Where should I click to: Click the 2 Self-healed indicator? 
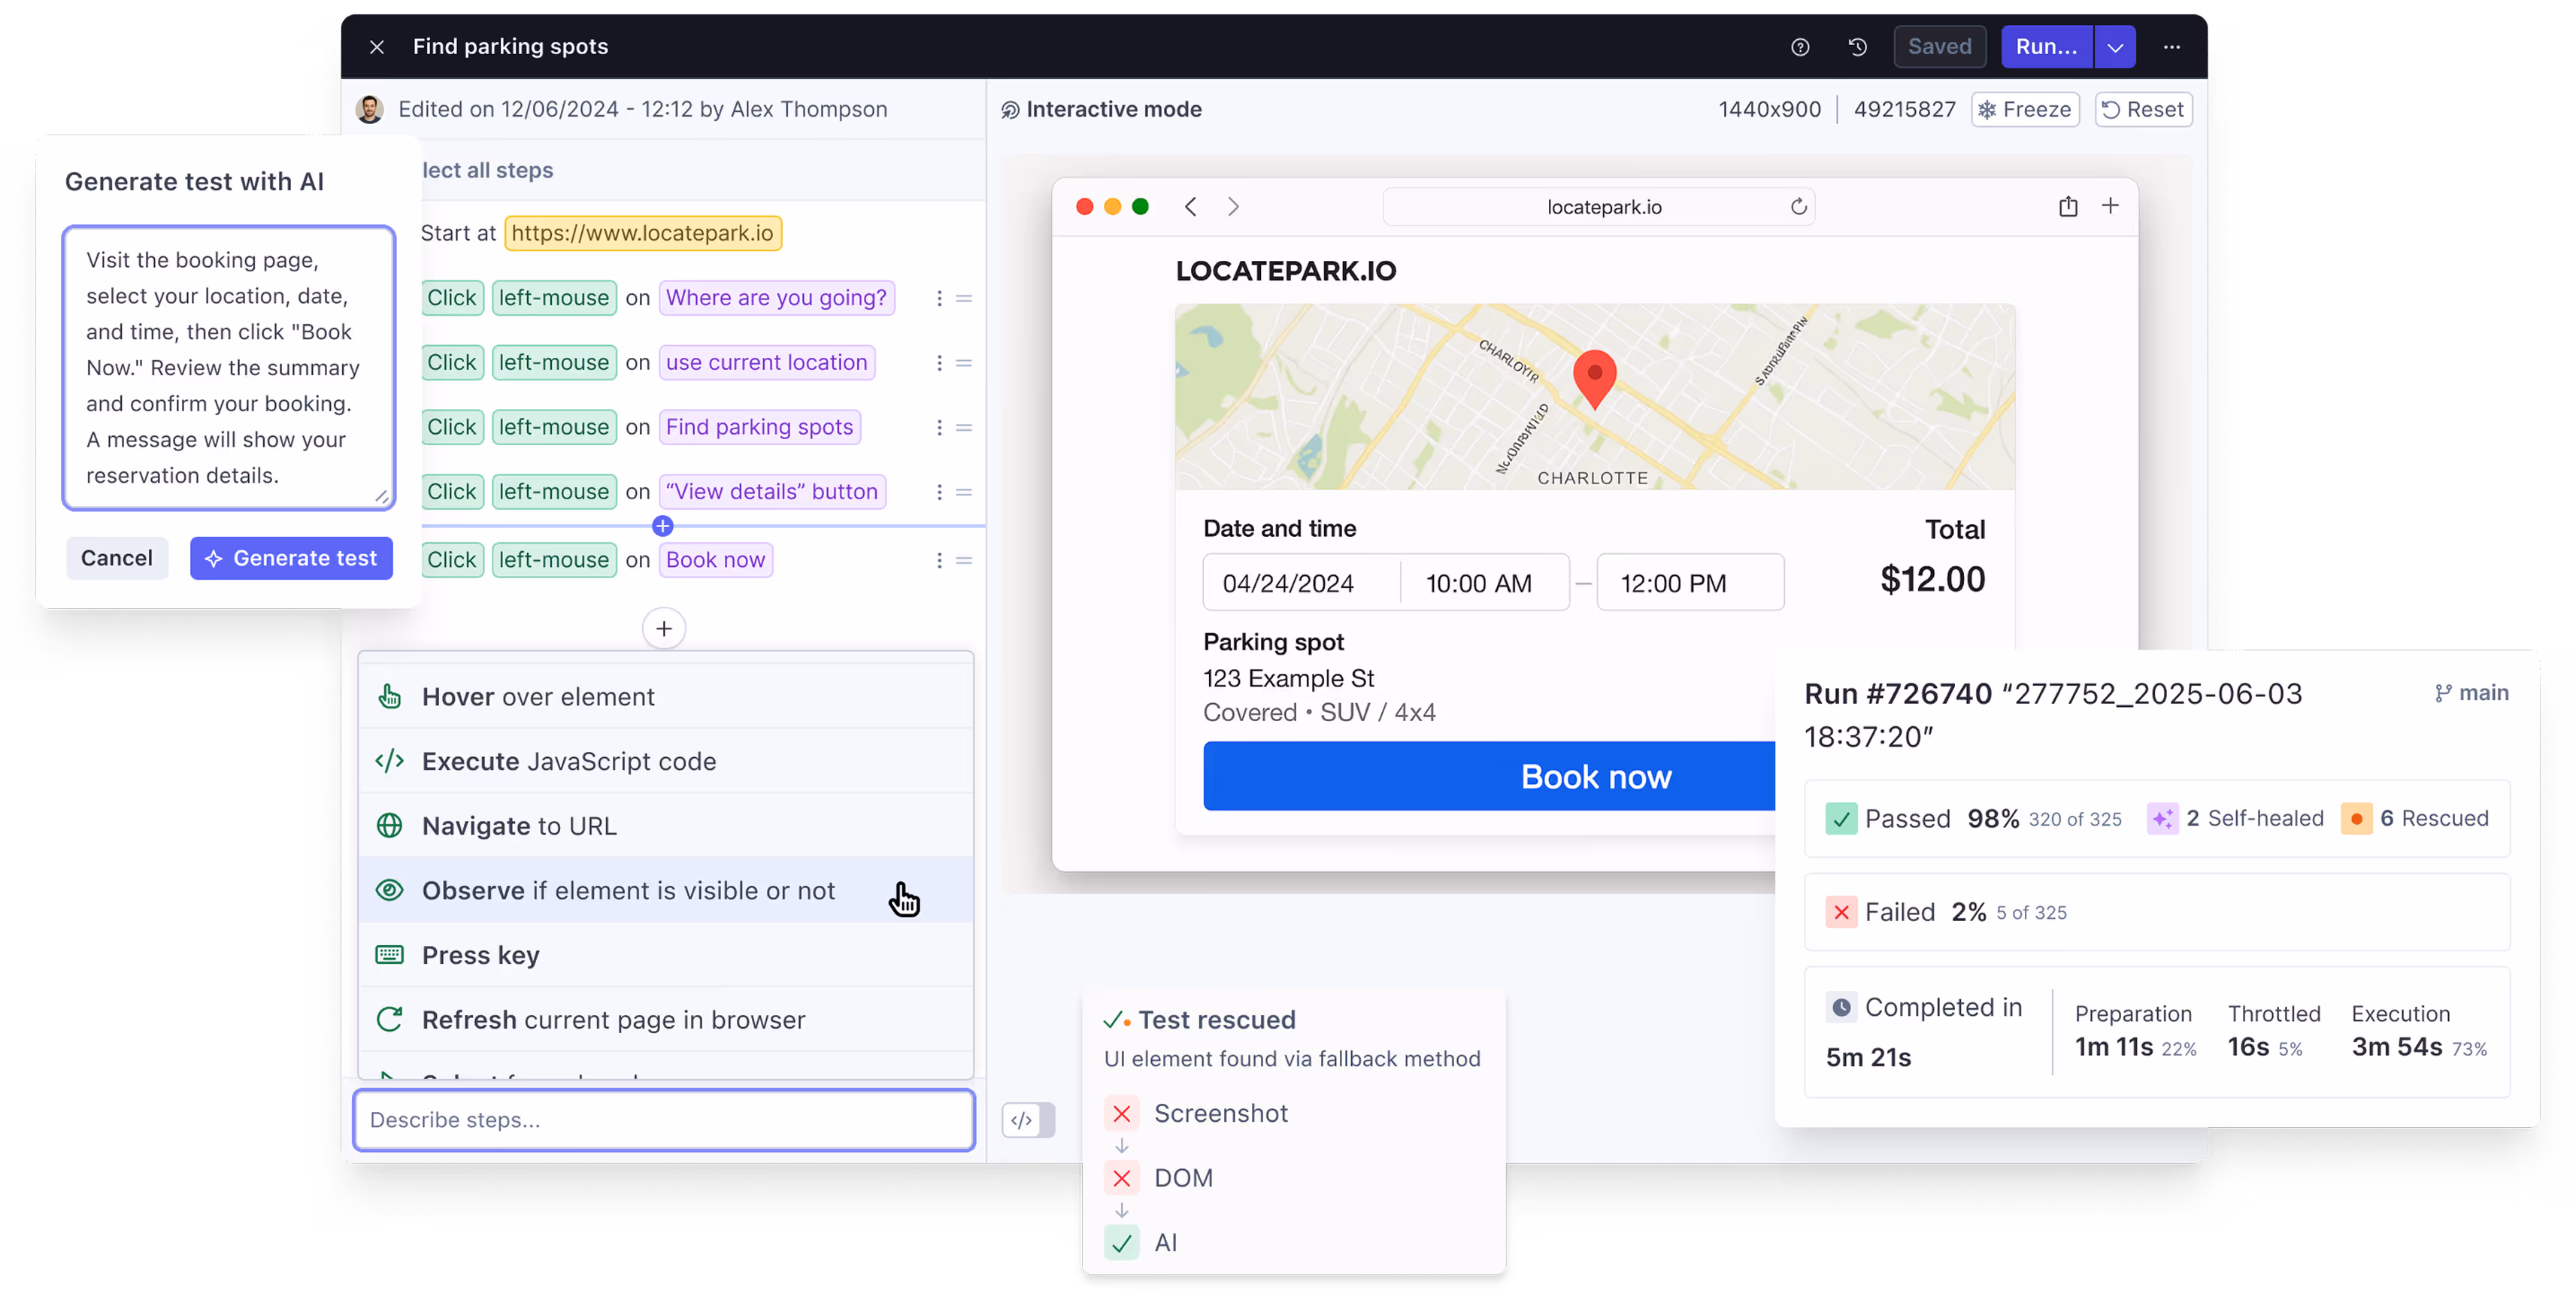2235,818
